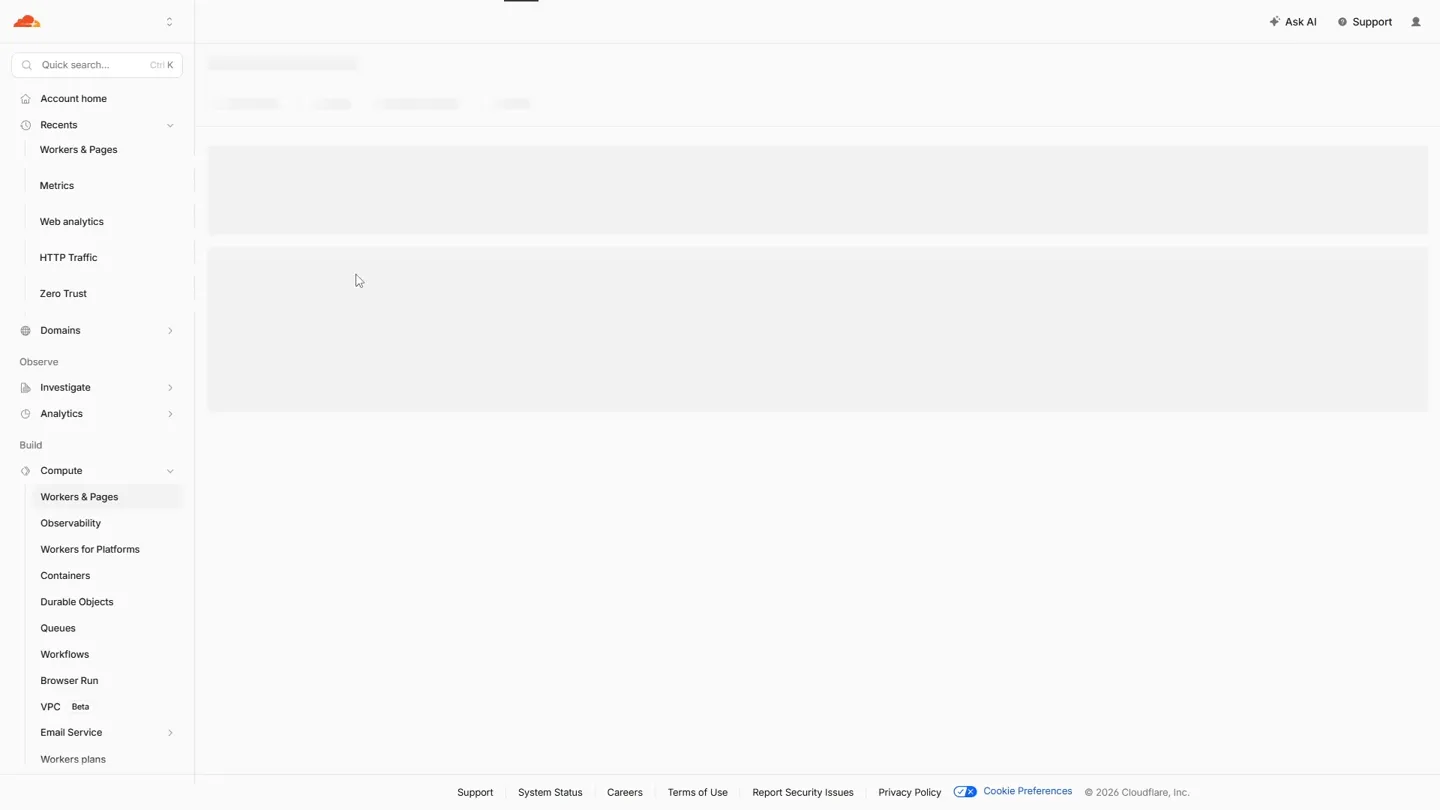Open Support in the top header
1440x810 pixels.
[1365, 22]
